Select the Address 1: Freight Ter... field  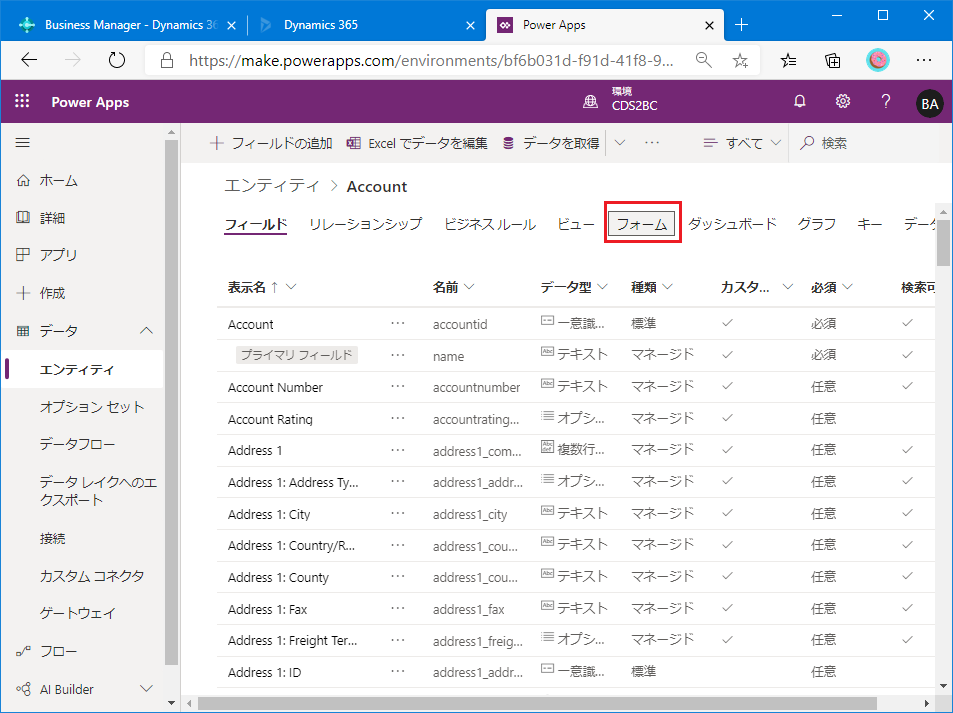point(292,641)
